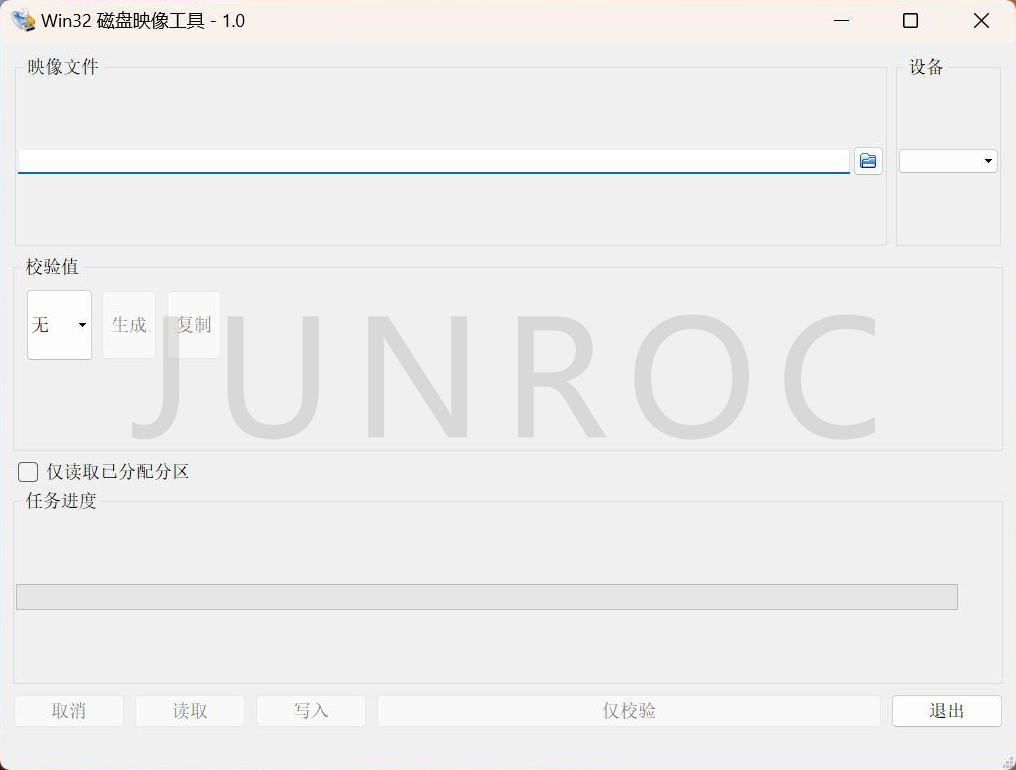The height and width of the screenshot is (770, 1016).
Task: Click the window resize grip corner
Action: (1008, 762)
